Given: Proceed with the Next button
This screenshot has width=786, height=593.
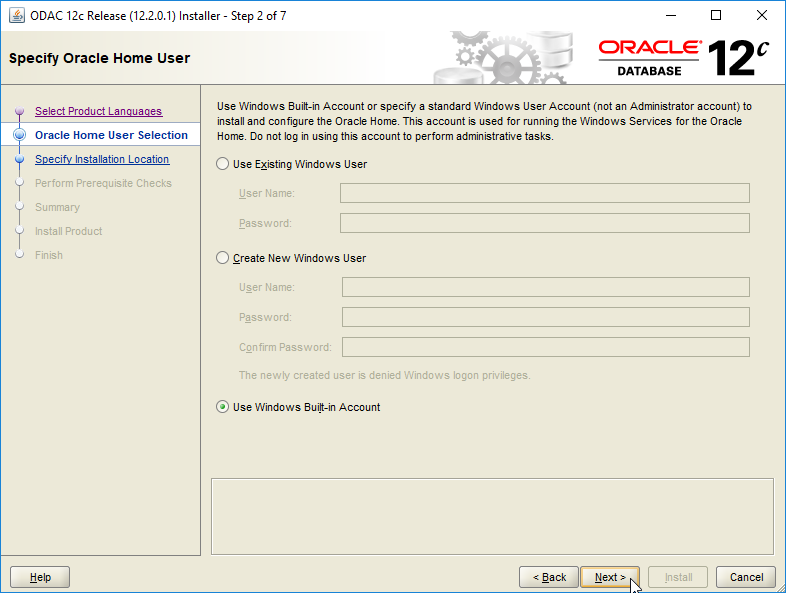Looking at the screenshot, I should [610, 577].
